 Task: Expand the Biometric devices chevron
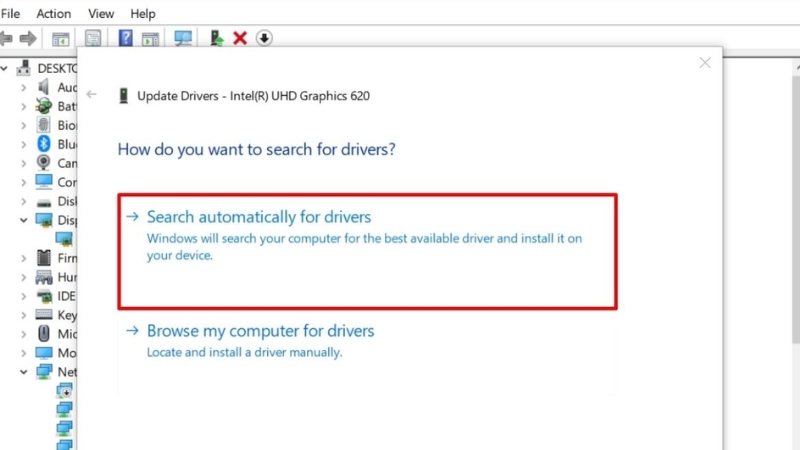click(23, 126)
